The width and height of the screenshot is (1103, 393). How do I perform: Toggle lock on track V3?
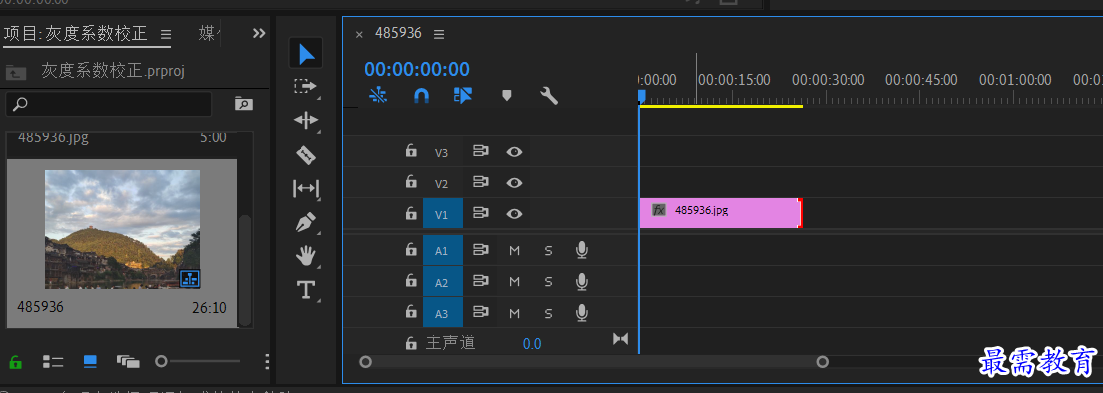pos(411,151)
